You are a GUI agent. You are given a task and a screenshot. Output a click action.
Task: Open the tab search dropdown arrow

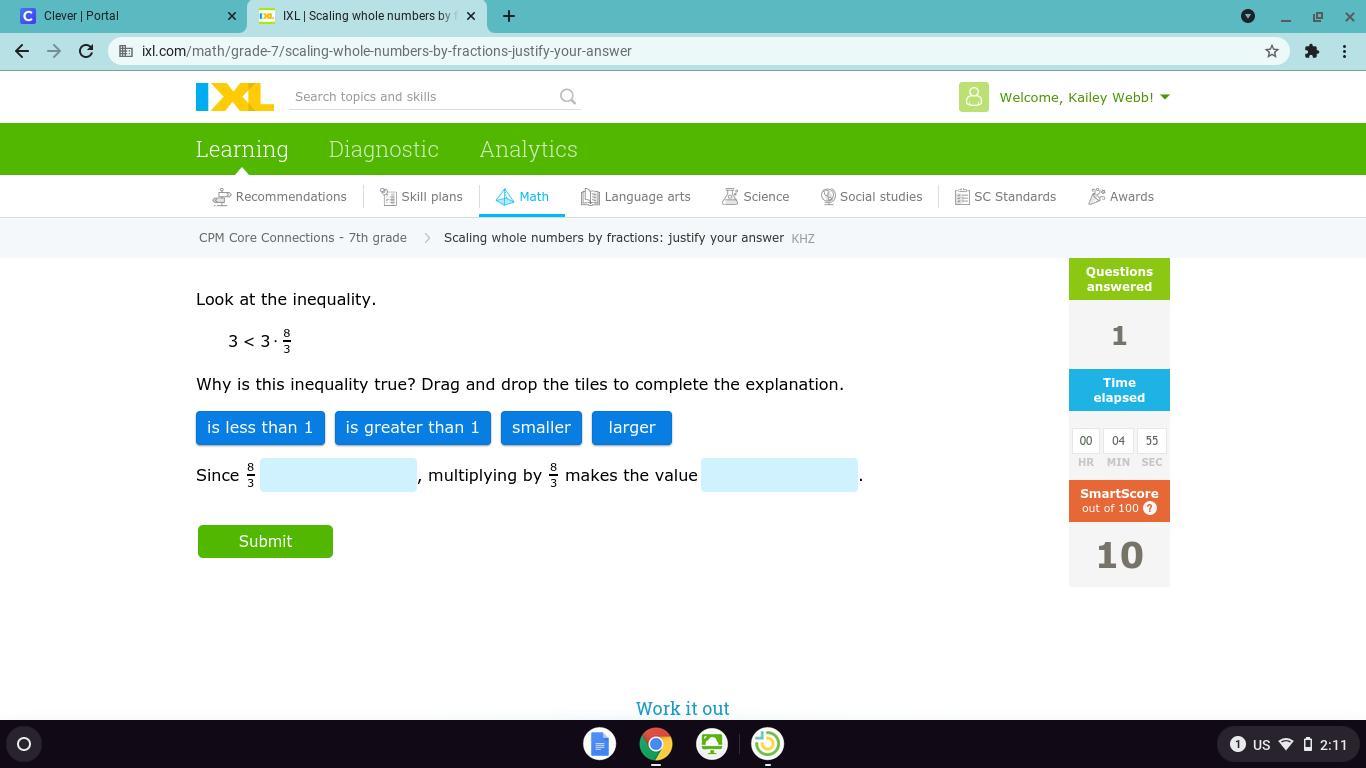click(1248, 16)
